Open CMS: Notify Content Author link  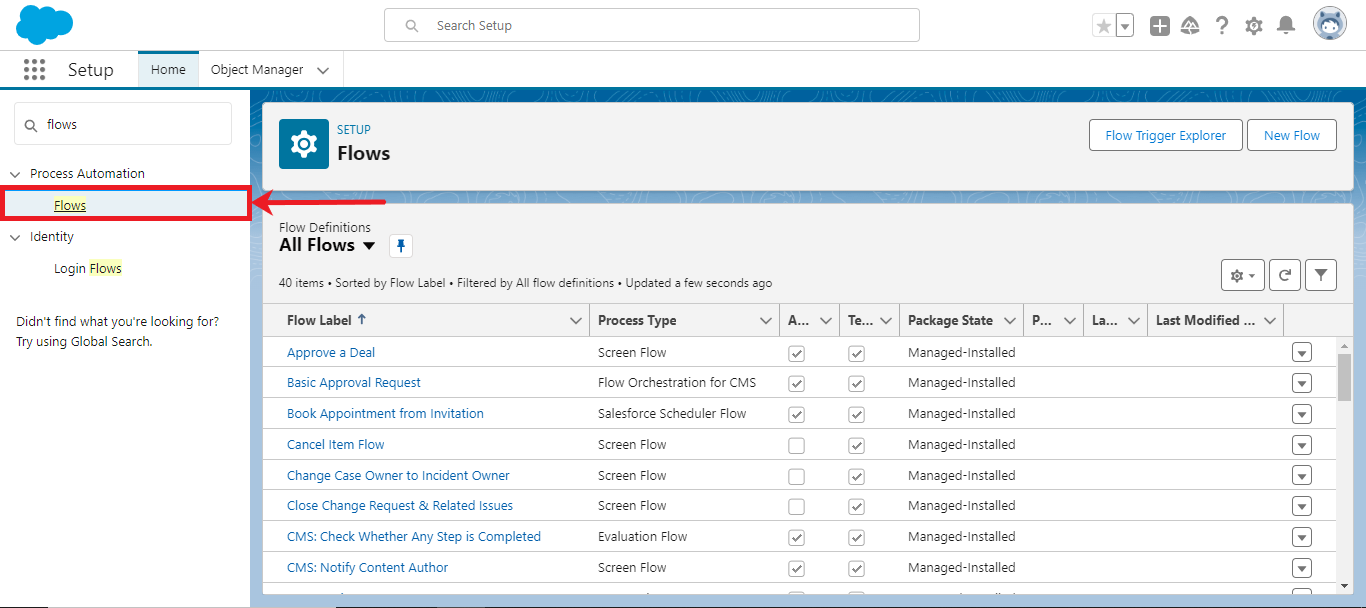pos(368,567)
